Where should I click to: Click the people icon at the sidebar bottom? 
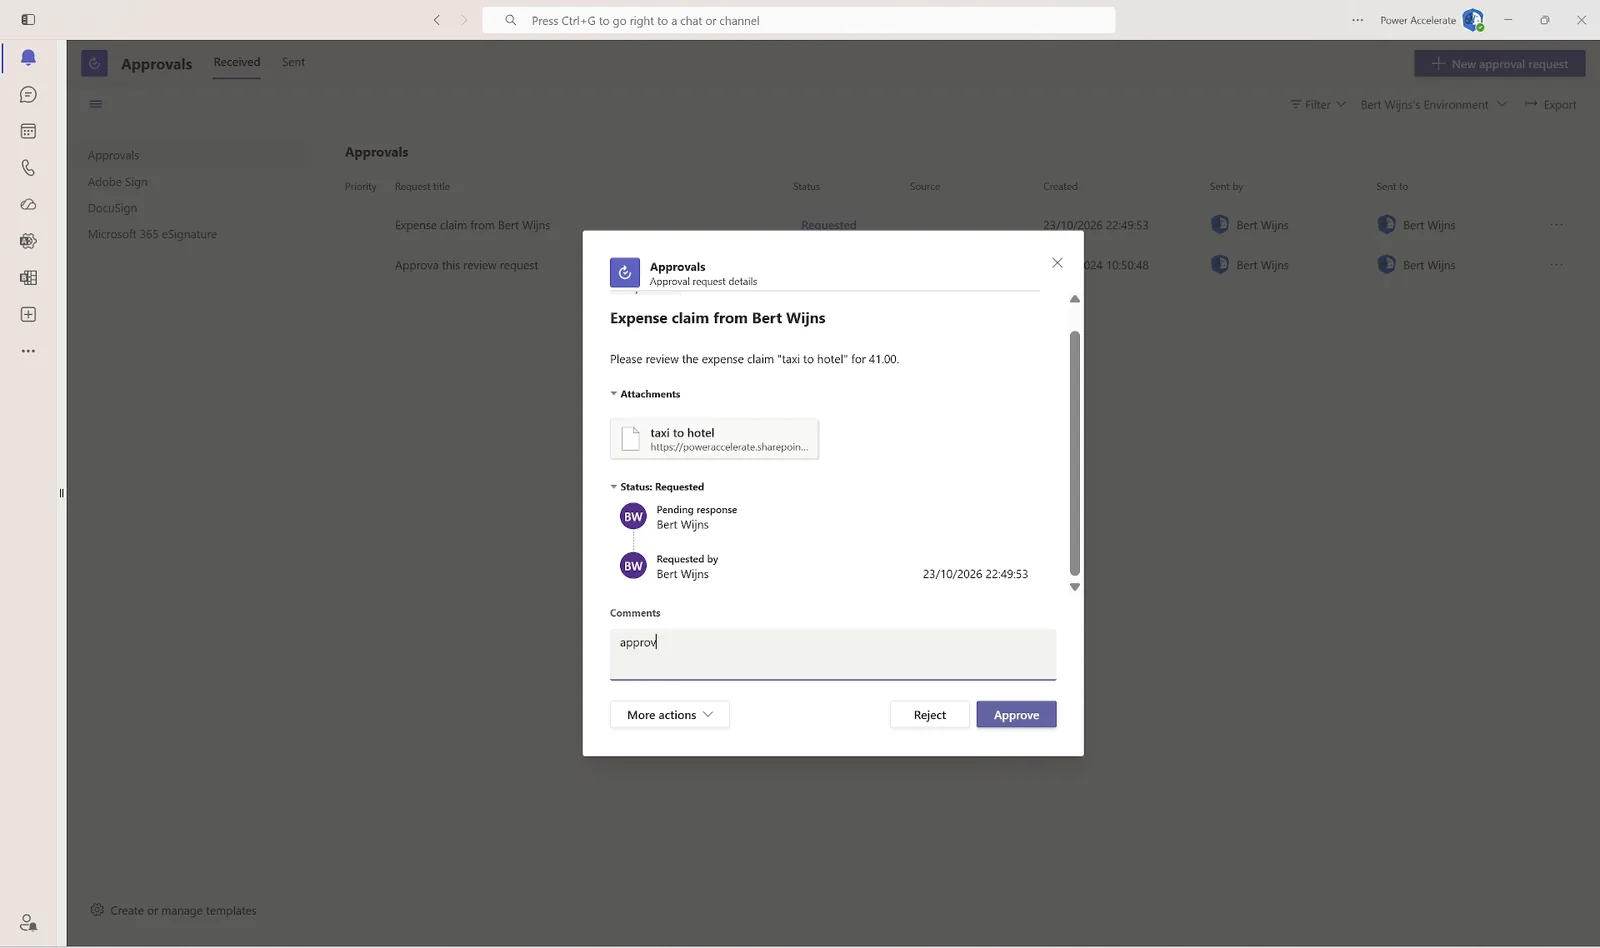[x=28, y=922]
